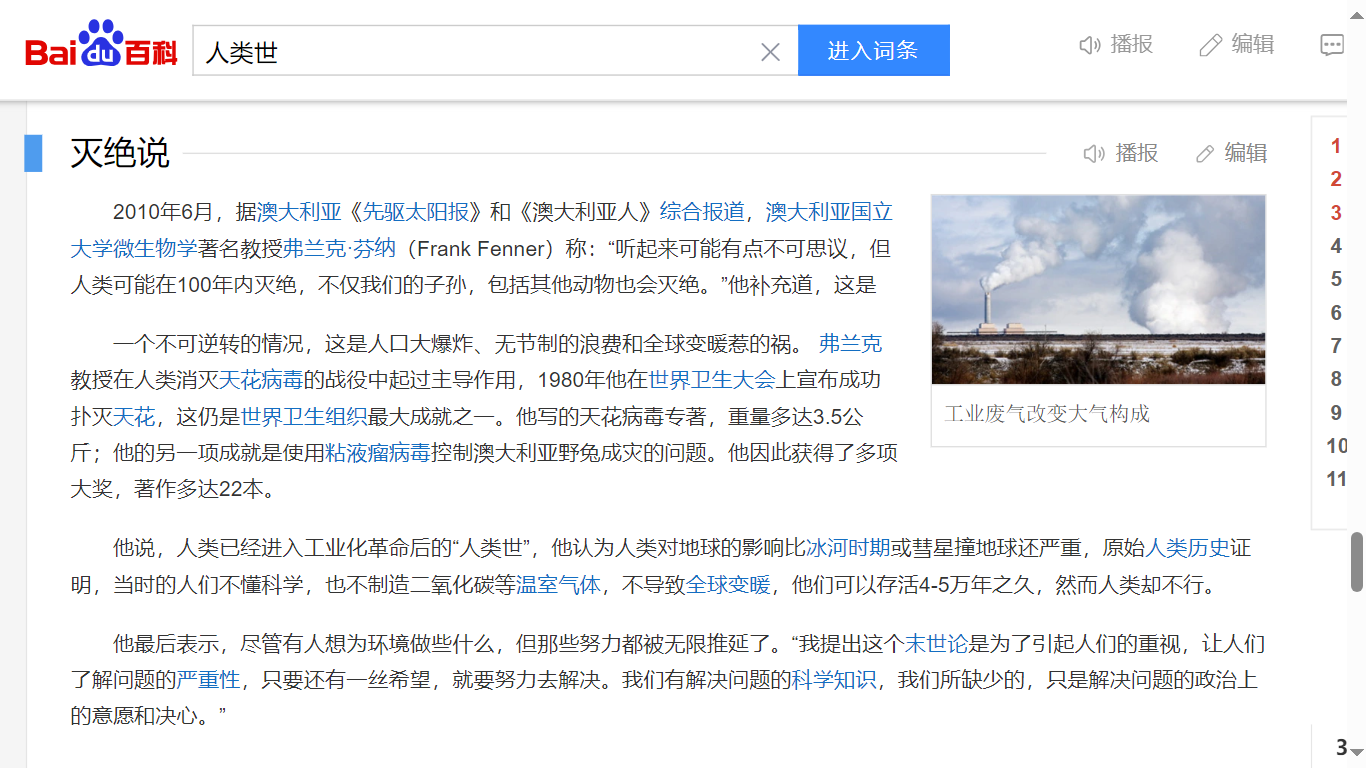The image size is (1366, 768).
Task: Open the 人类历史 link
Action: (1187, 548)
